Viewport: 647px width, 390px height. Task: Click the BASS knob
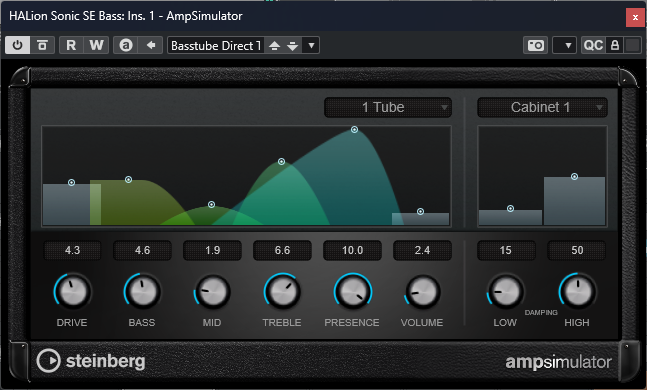click(x=142, y=291)
